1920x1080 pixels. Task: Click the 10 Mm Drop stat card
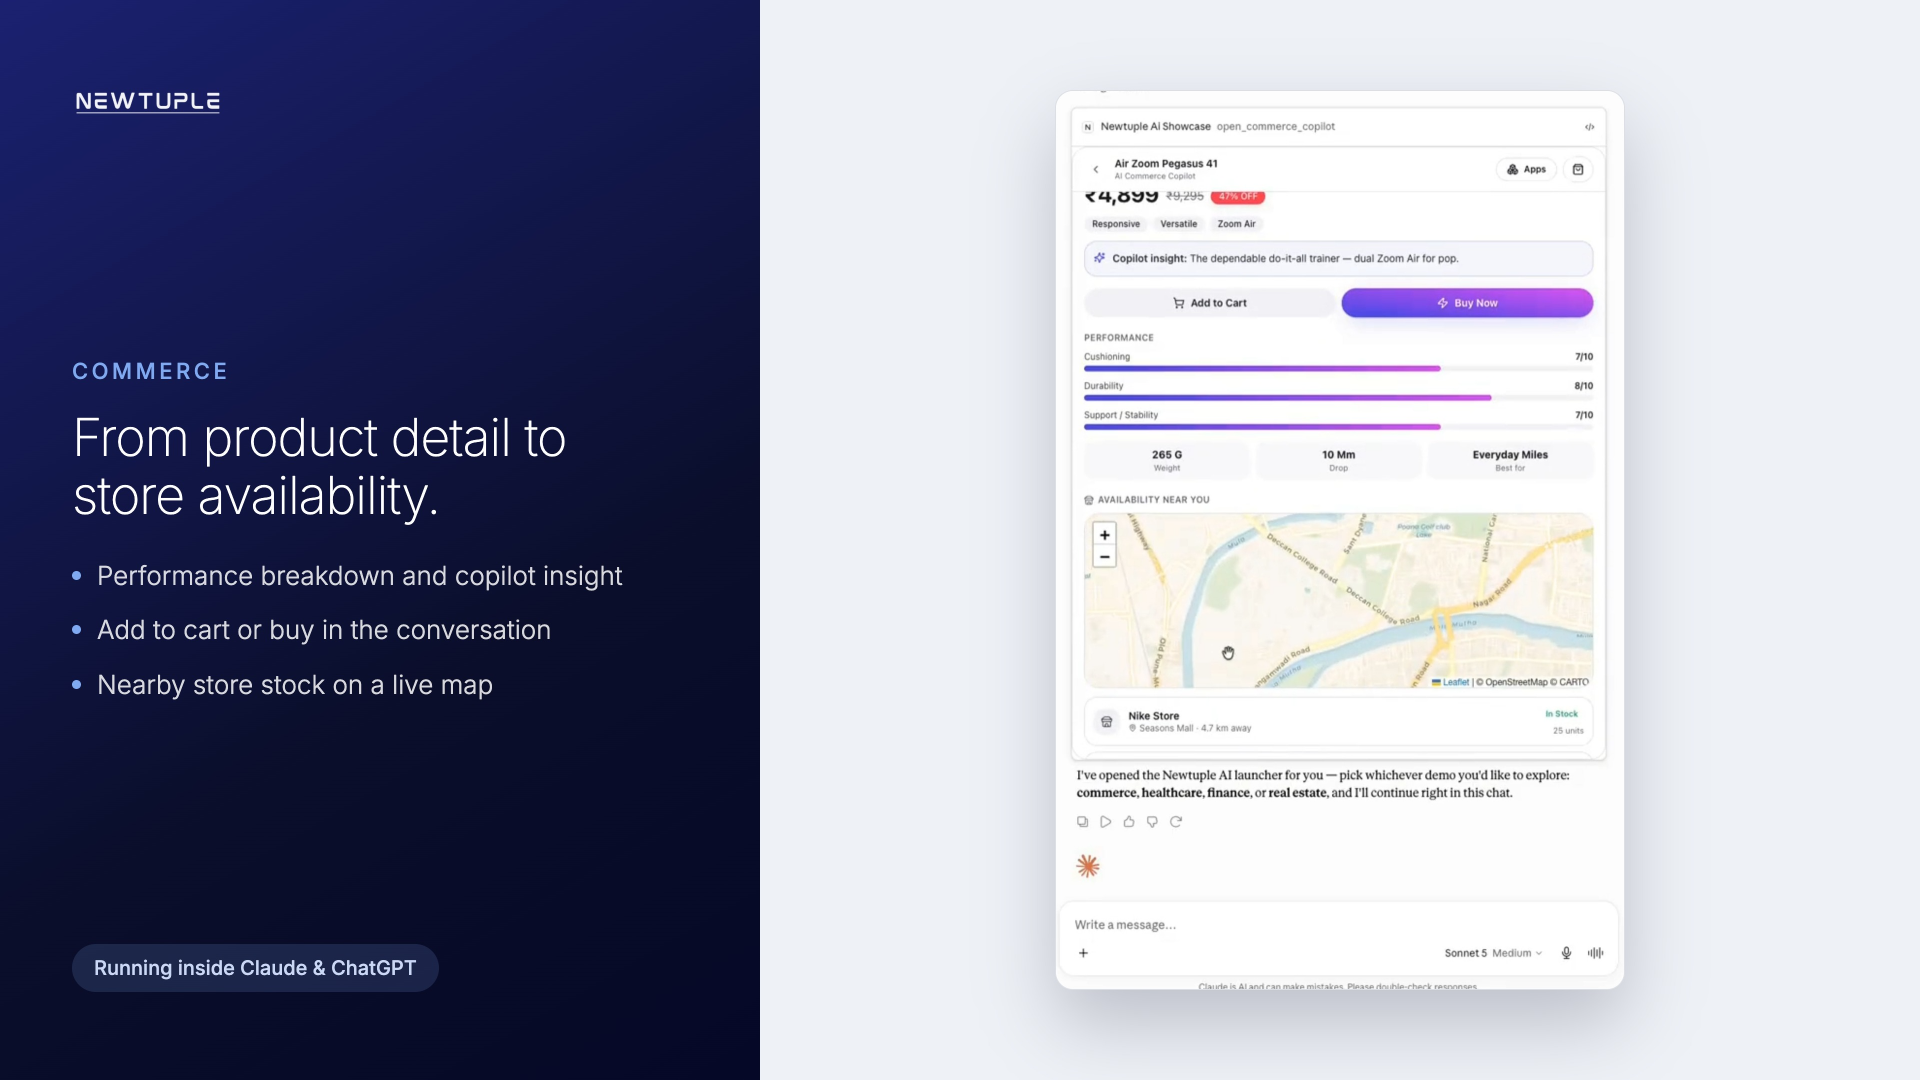[x=1338, y=460]
